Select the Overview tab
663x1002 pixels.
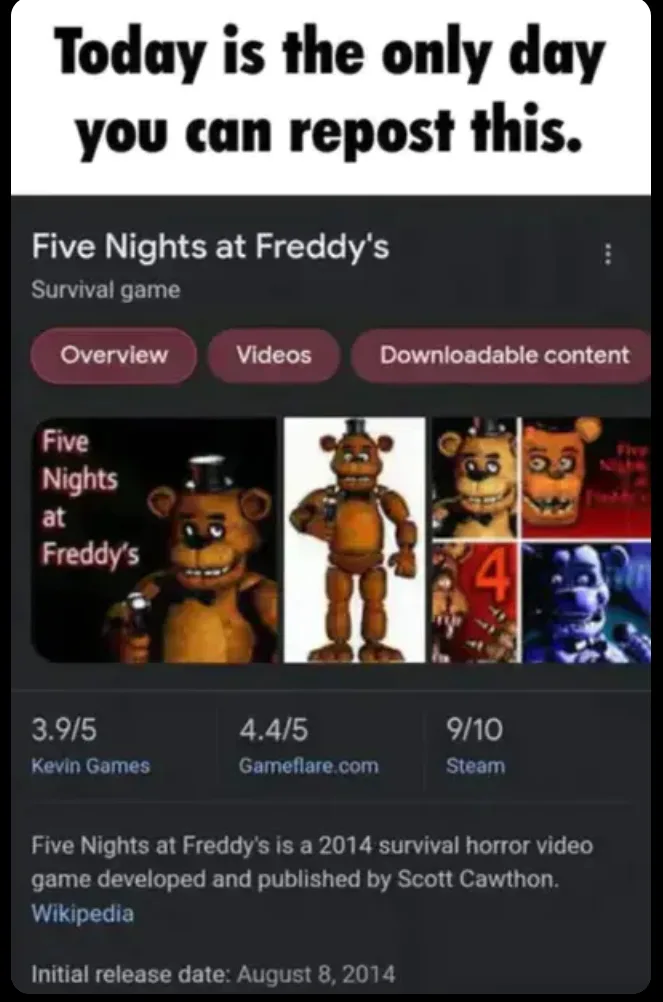(x=114, y=355)
